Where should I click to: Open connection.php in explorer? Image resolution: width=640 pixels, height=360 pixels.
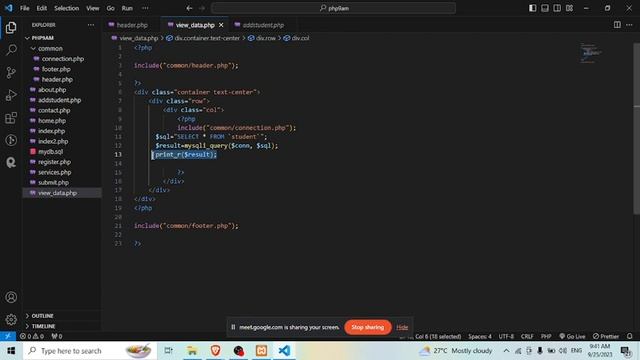62,59
